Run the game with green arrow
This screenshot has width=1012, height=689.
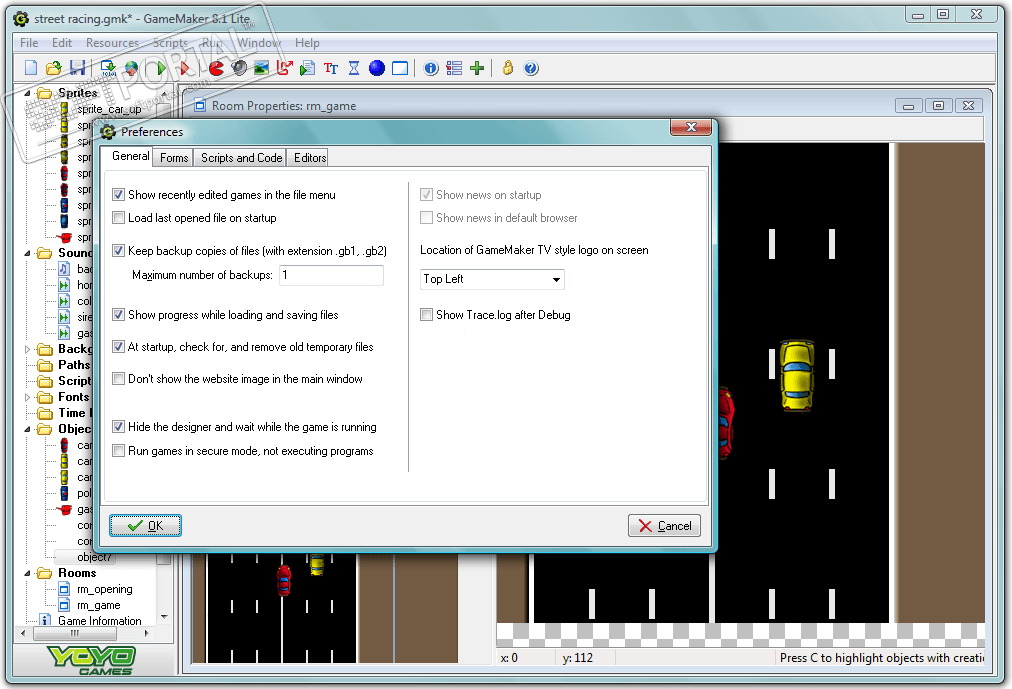[161, 68]
